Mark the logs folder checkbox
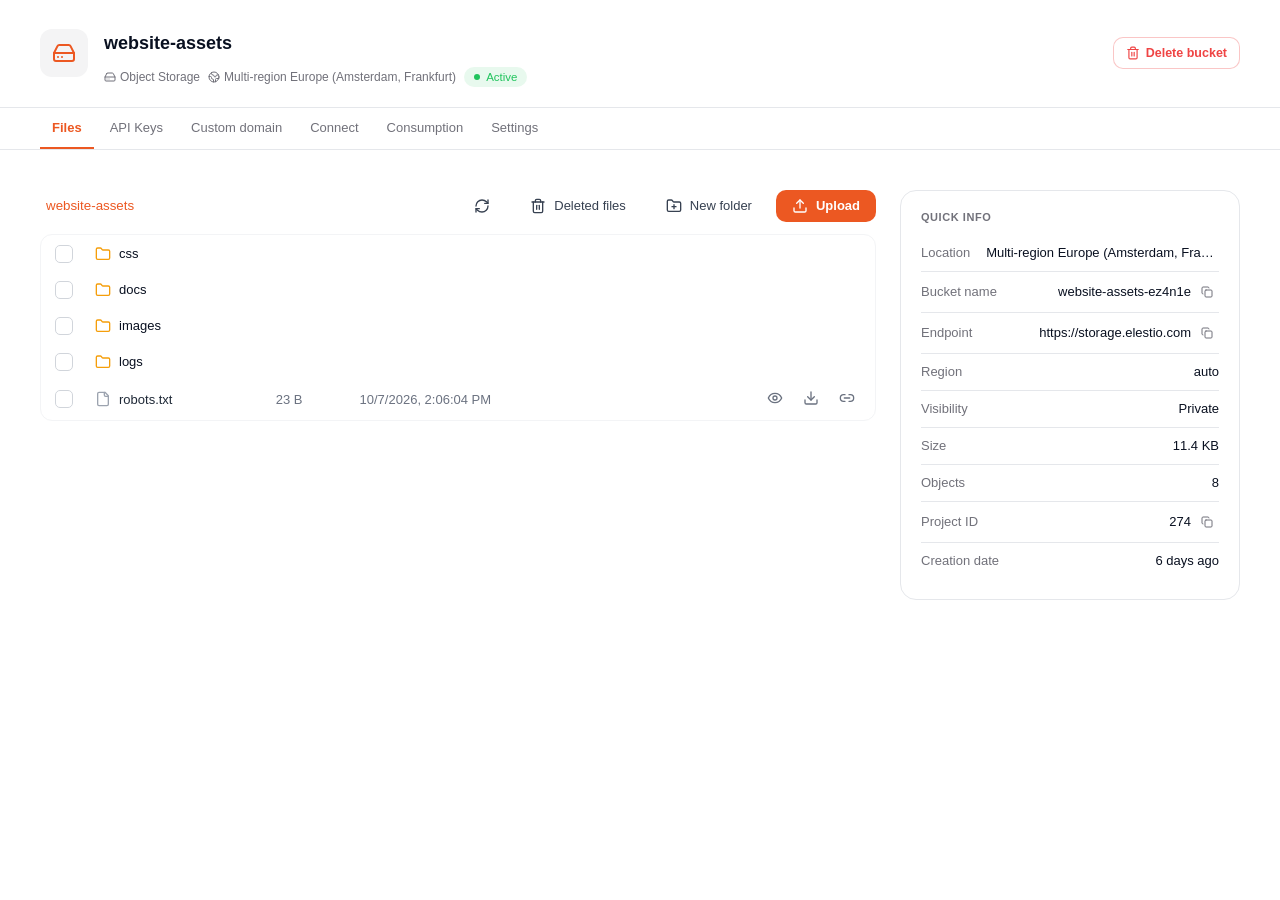This screenshot has height=900, width=1280. tap(64, 362)
